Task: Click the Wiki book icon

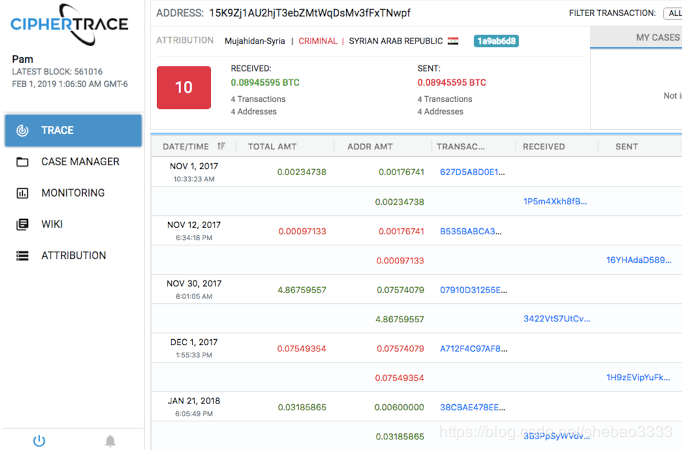Action: 22,224
